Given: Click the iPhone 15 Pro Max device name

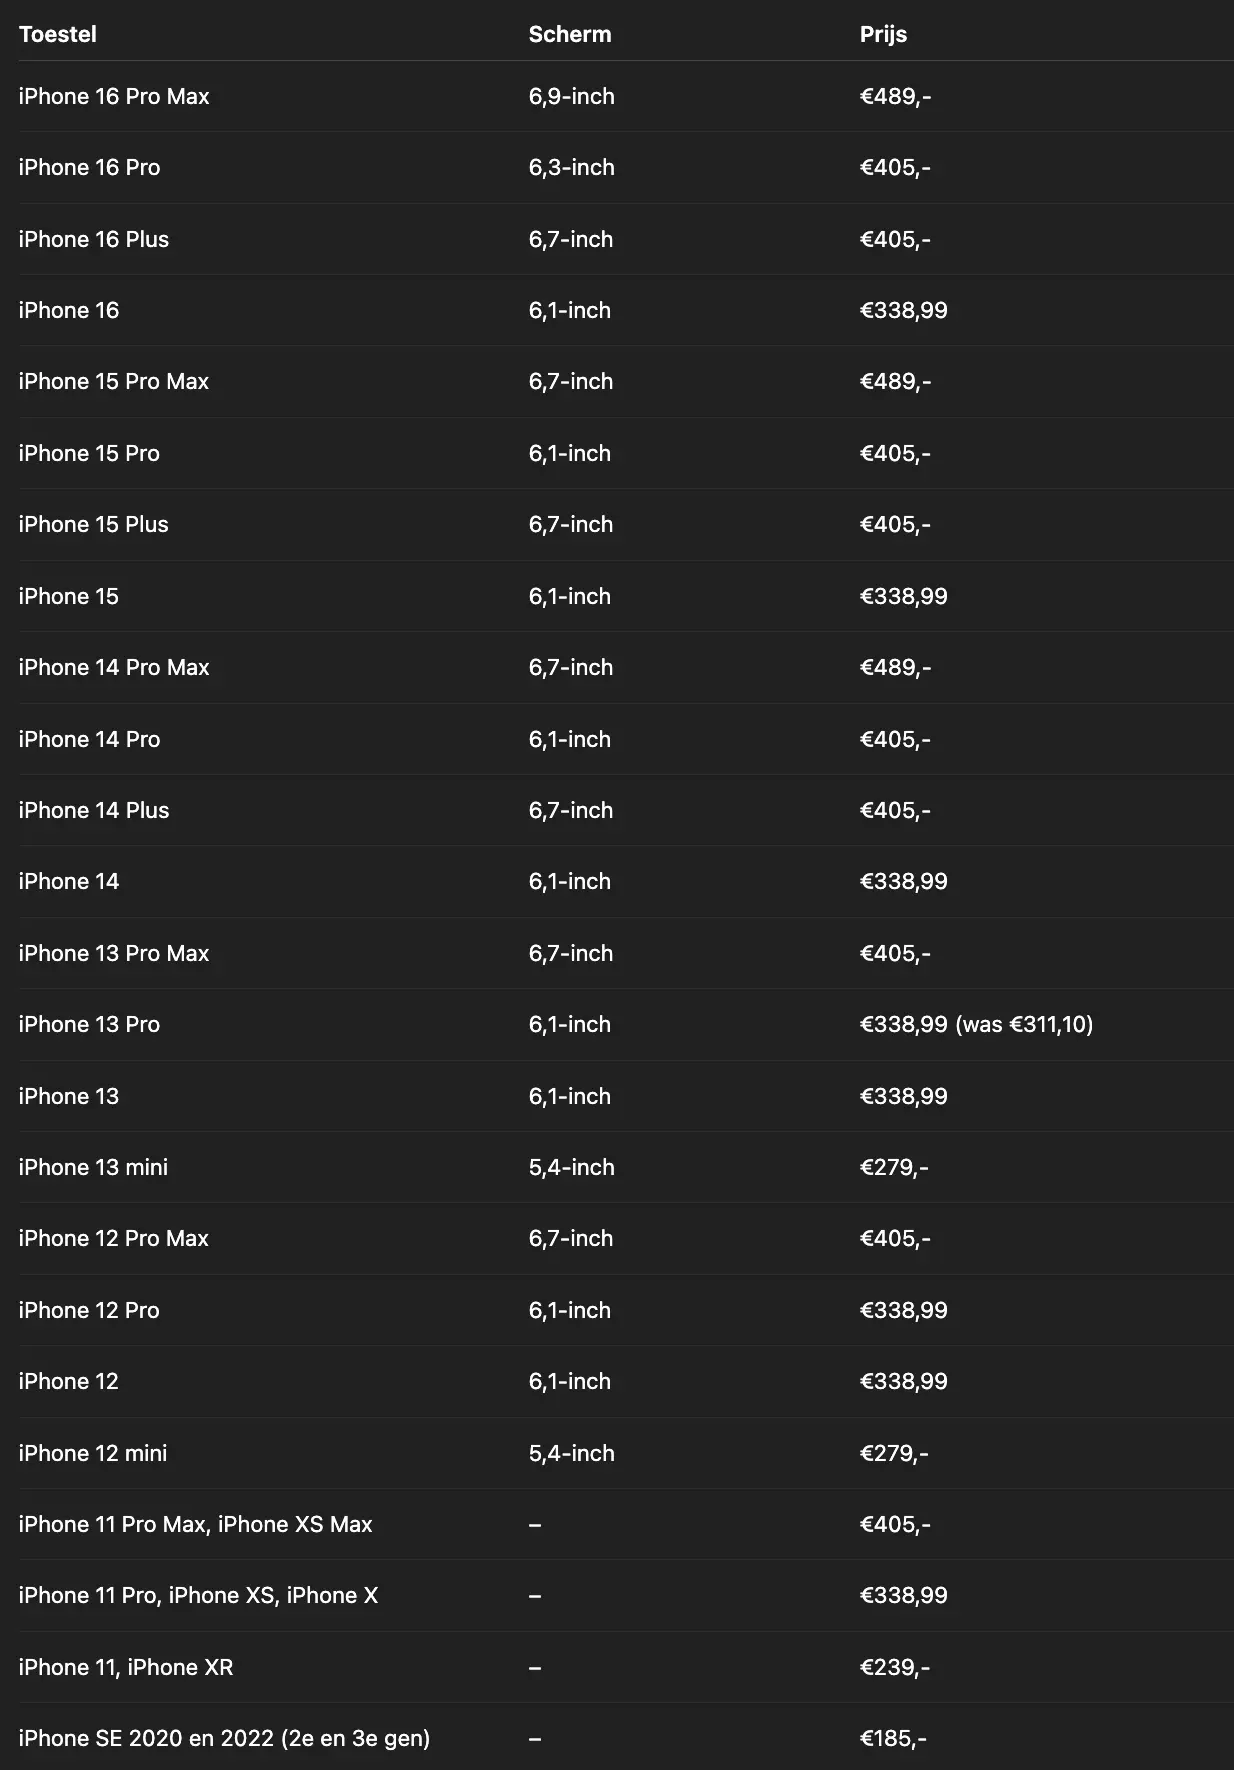Looking at the screenshot, I should (114, 381).
